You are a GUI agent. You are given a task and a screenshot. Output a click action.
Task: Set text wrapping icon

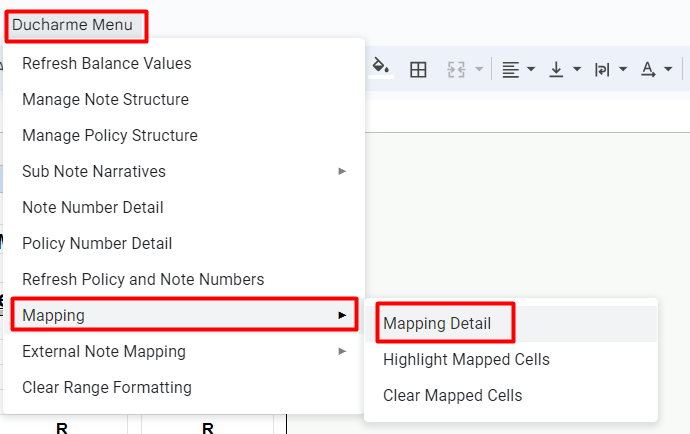tap(602, 70)
